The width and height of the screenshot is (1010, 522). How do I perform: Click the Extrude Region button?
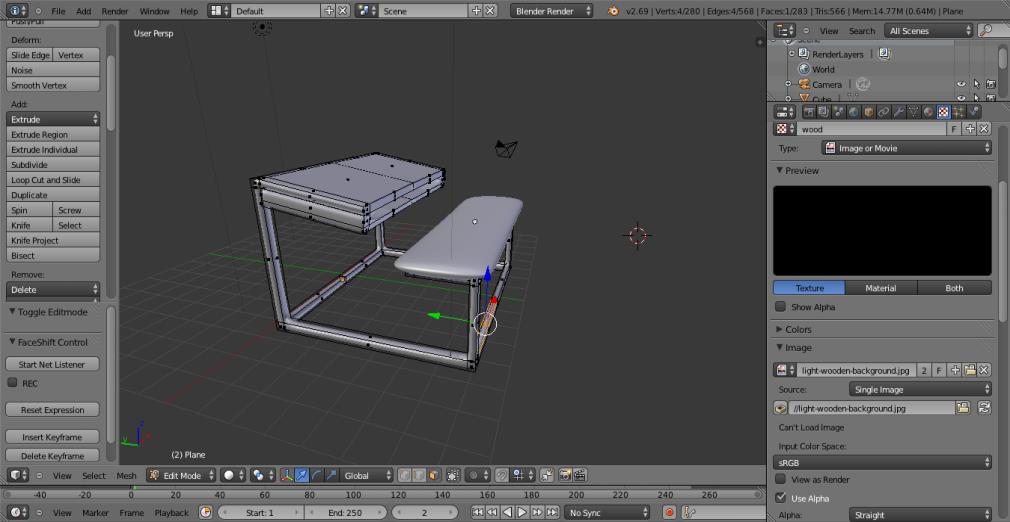pyautogui.click(x=53, y=134)
